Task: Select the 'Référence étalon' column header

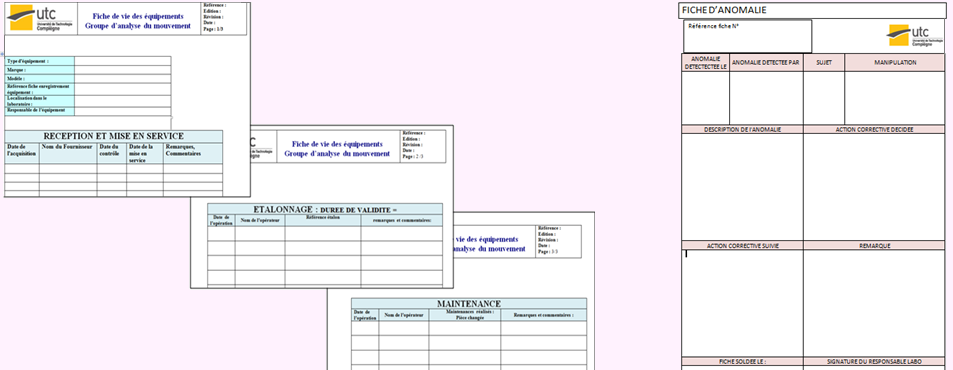Action: tap(323, 221)
